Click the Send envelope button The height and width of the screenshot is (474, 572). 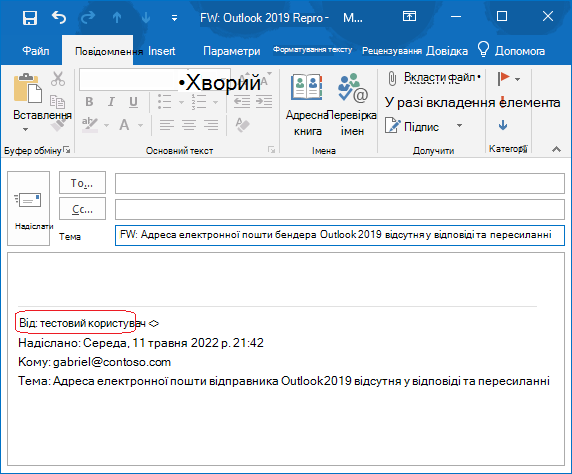click(x=28, y=208)
